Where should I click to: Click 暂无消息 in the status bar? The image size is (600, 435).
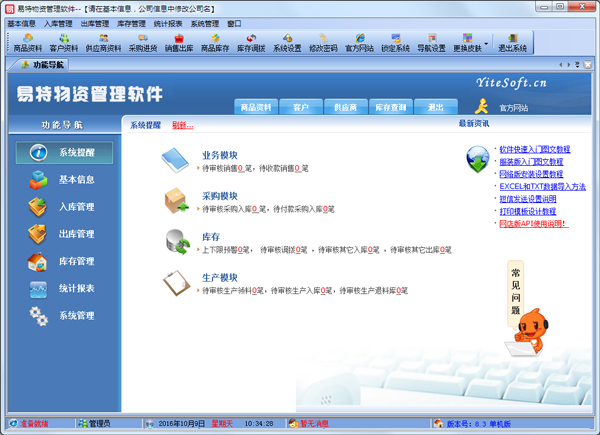314,424
